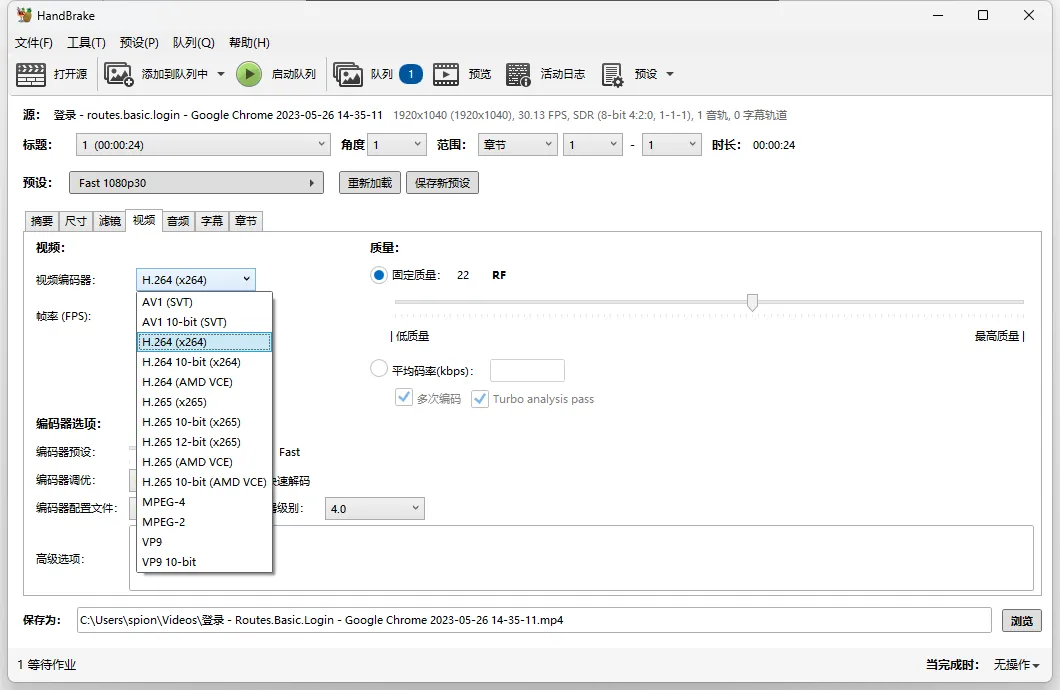
Task: Click the Add to Queue image icon
Action: tap(118, 74)
